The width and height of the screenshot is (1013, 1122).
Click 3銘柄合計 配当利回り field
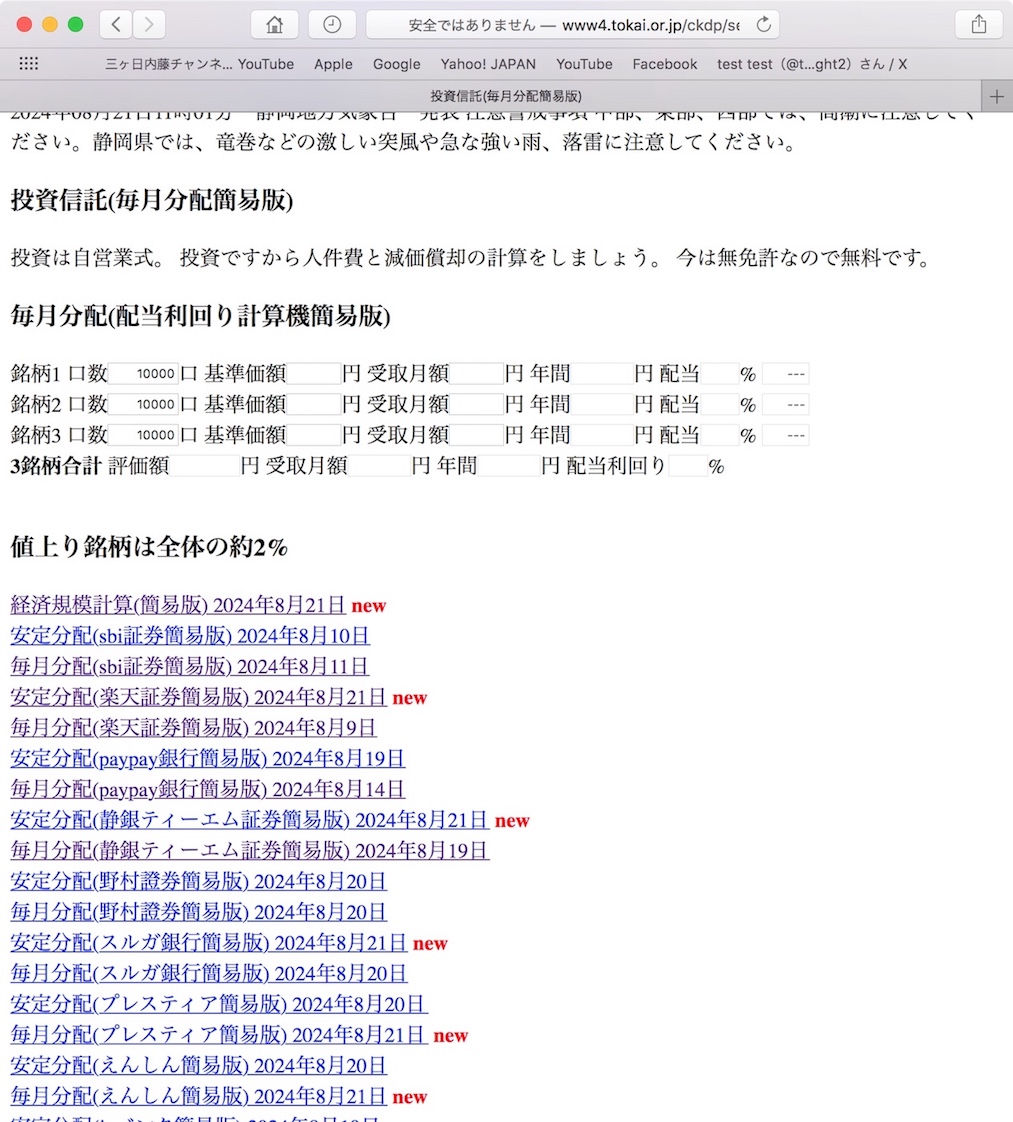tap(688, 466)
